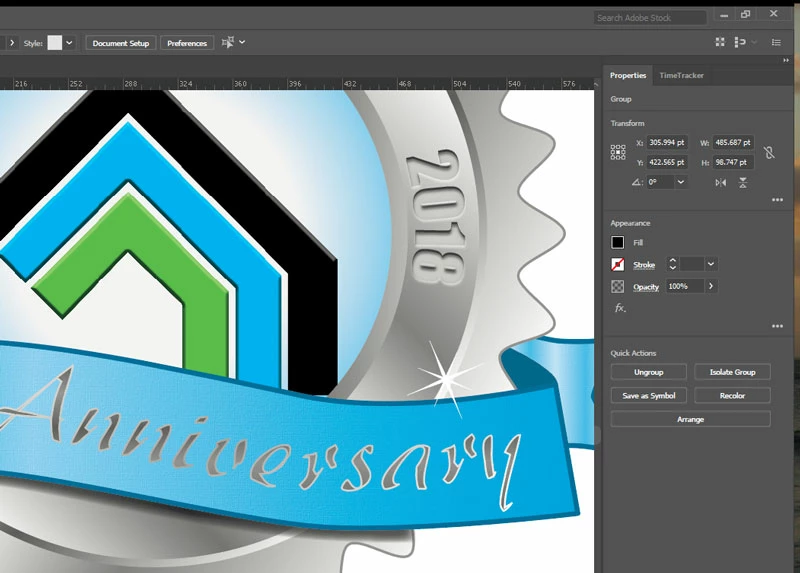
Task: Flip the selection horizontally
Action: 720,183
